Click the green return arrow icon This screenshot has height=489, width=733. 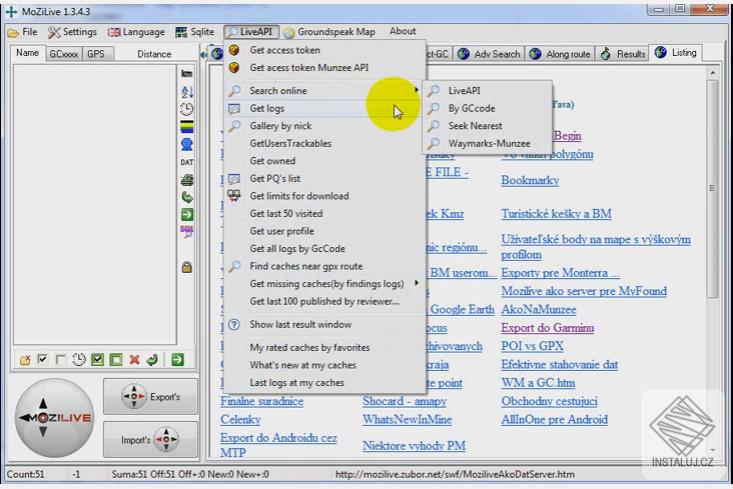coord(152,360)
